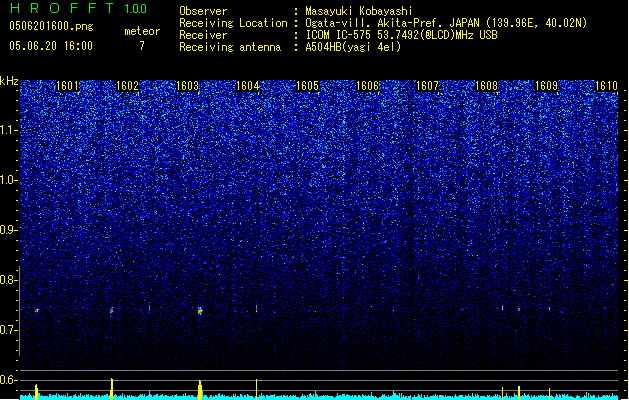Viewport: 629px width, 400px height.
Task: Click the 1608 time marker
Action: pos(487,86)
